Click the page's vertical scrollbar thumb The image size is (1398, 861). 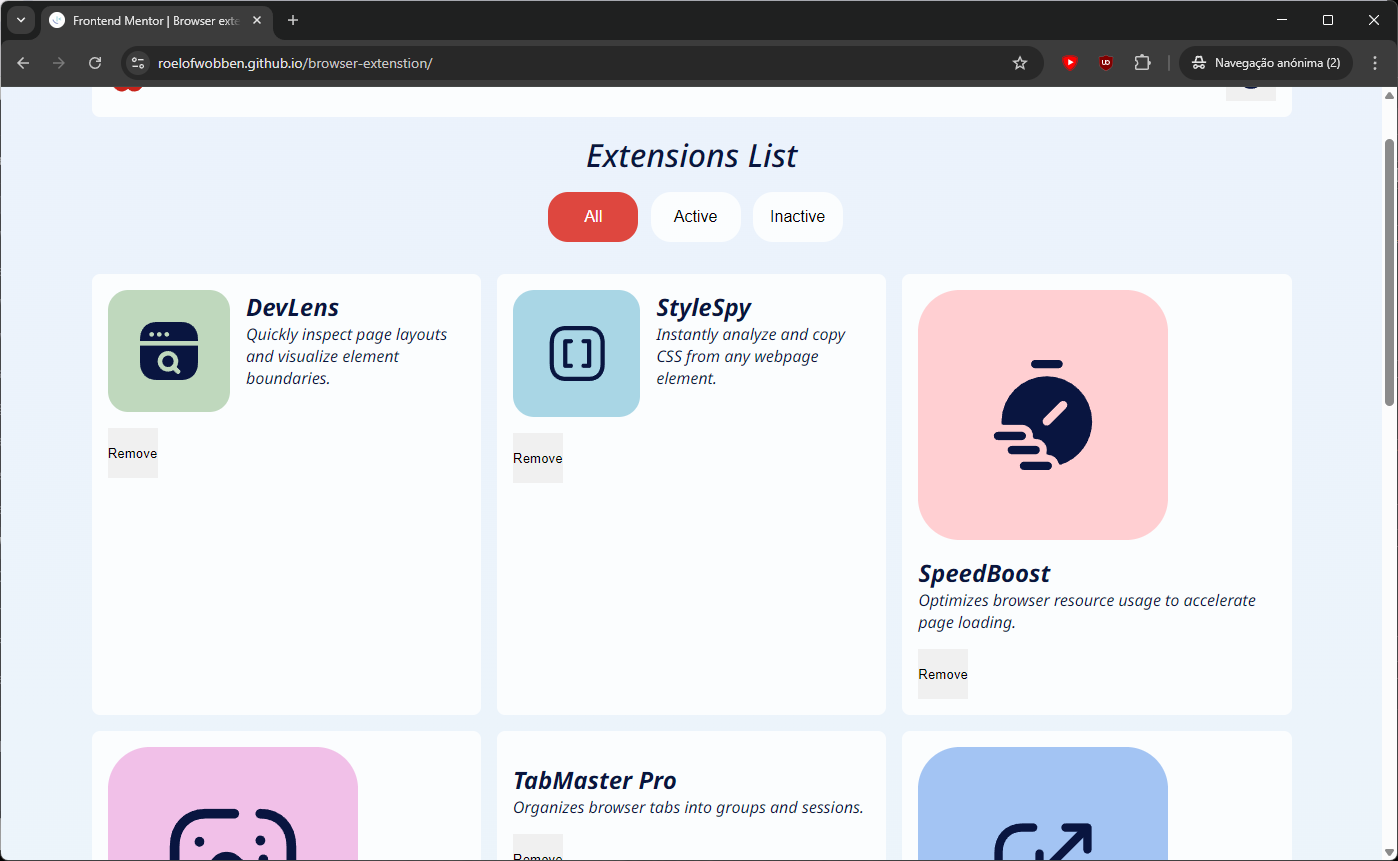tap(1389, 272)
